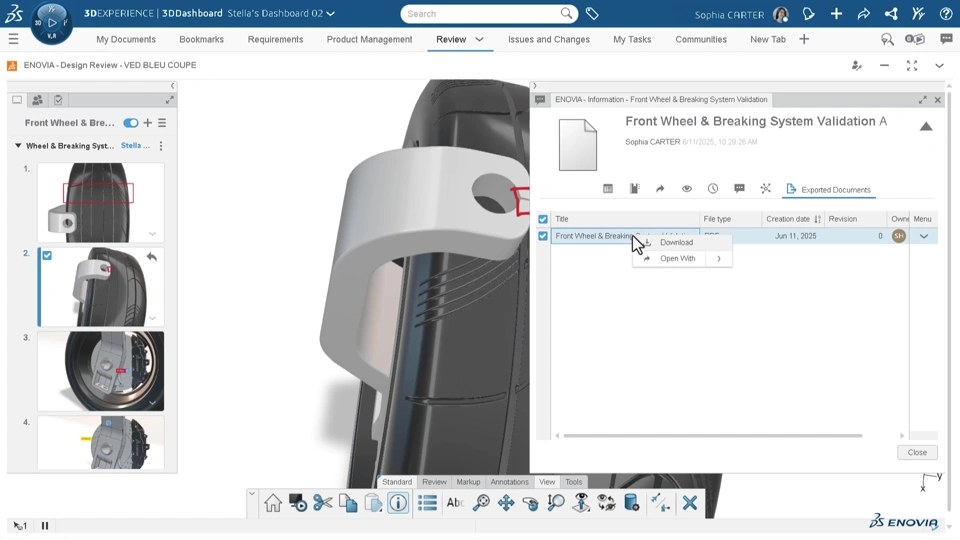Expand the Open With submenu arrow
This screenshot has width=960, height=540.
[719, 259]
